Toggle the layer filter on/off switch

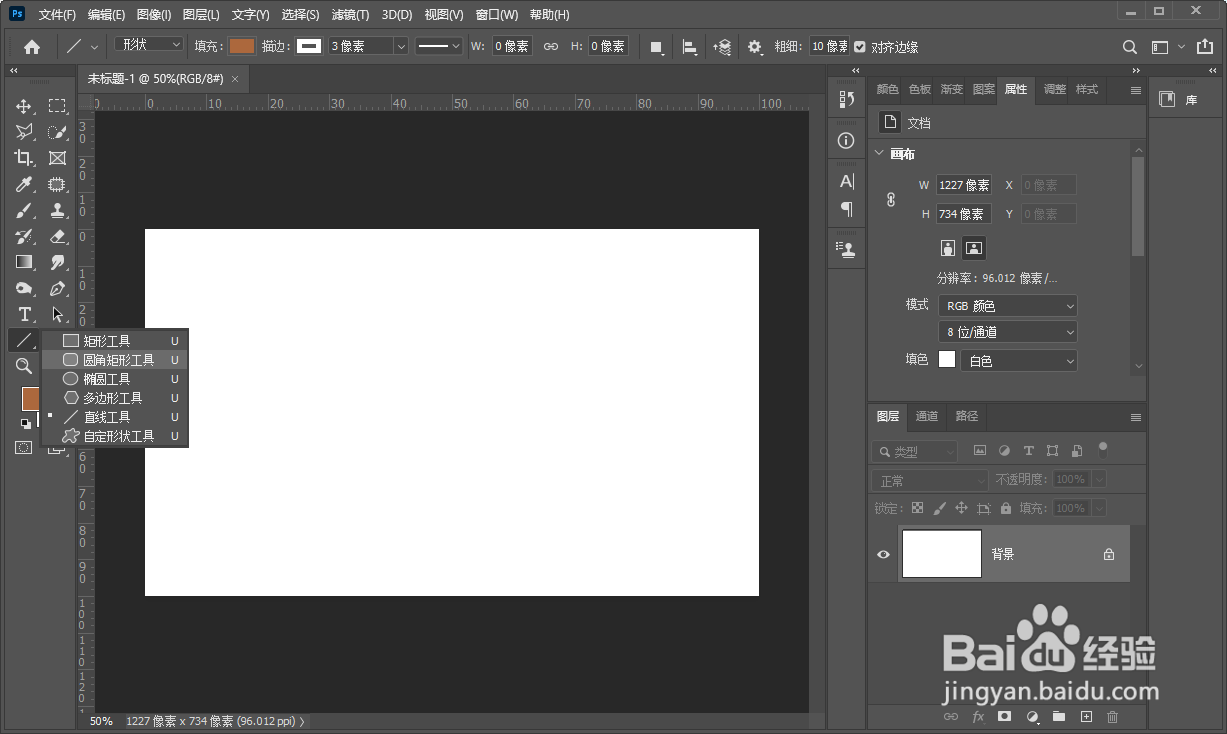(x=1103, y=450)
